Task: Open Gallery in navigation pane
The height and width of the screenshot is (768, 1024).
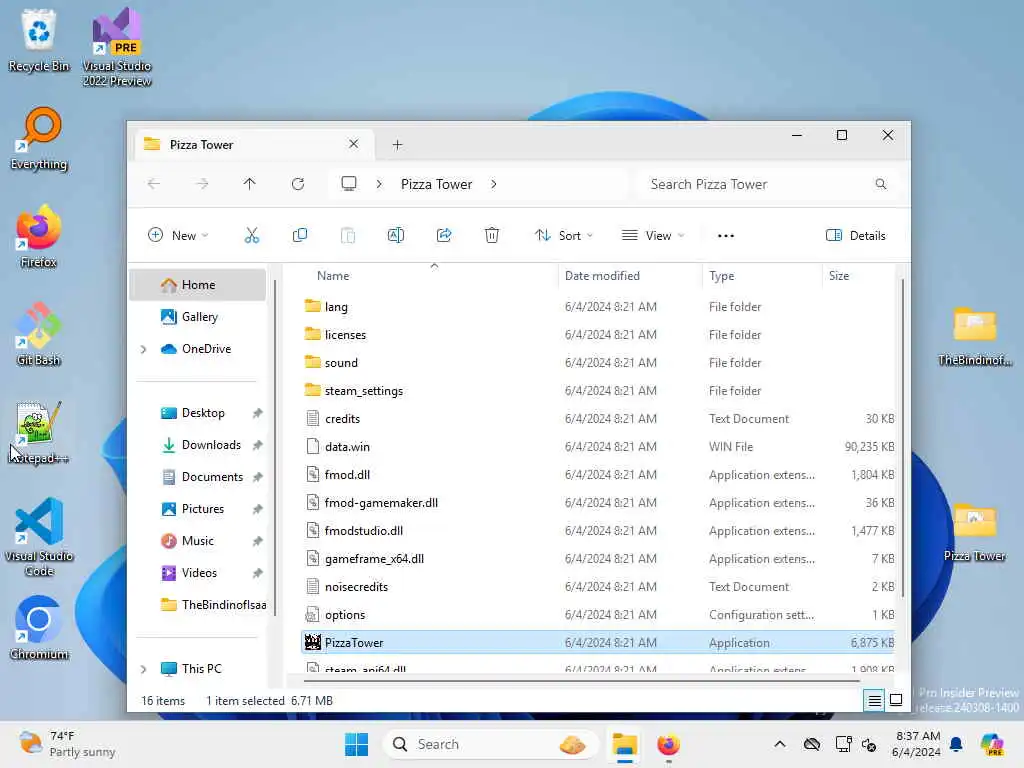Action: coord(198,317)
